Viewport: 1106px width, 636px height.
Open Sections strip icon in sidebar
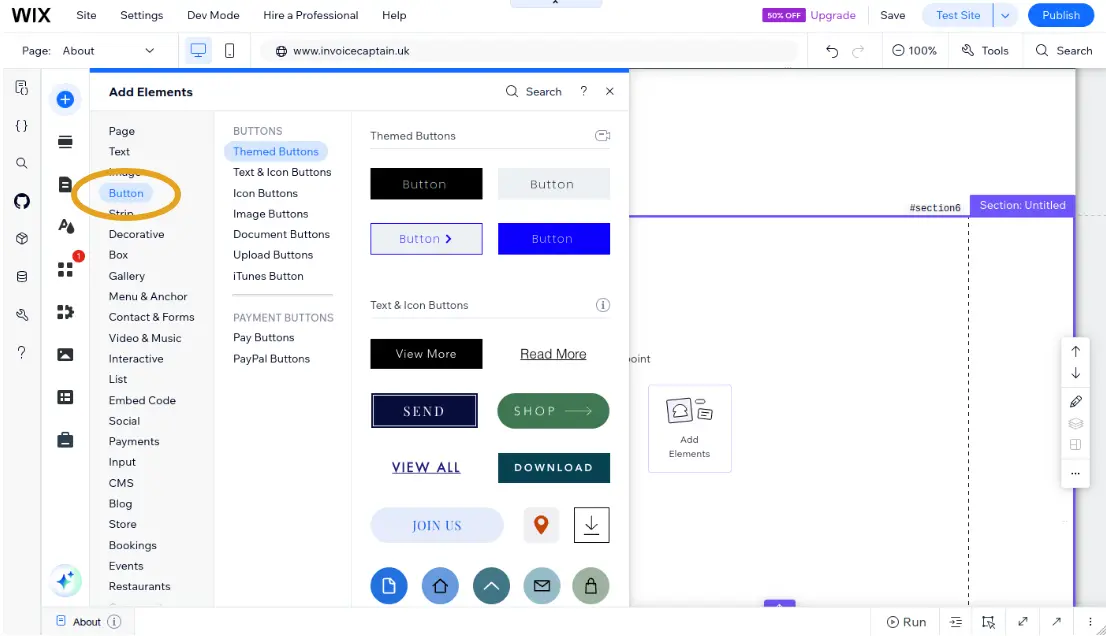[x=66, y=142]
